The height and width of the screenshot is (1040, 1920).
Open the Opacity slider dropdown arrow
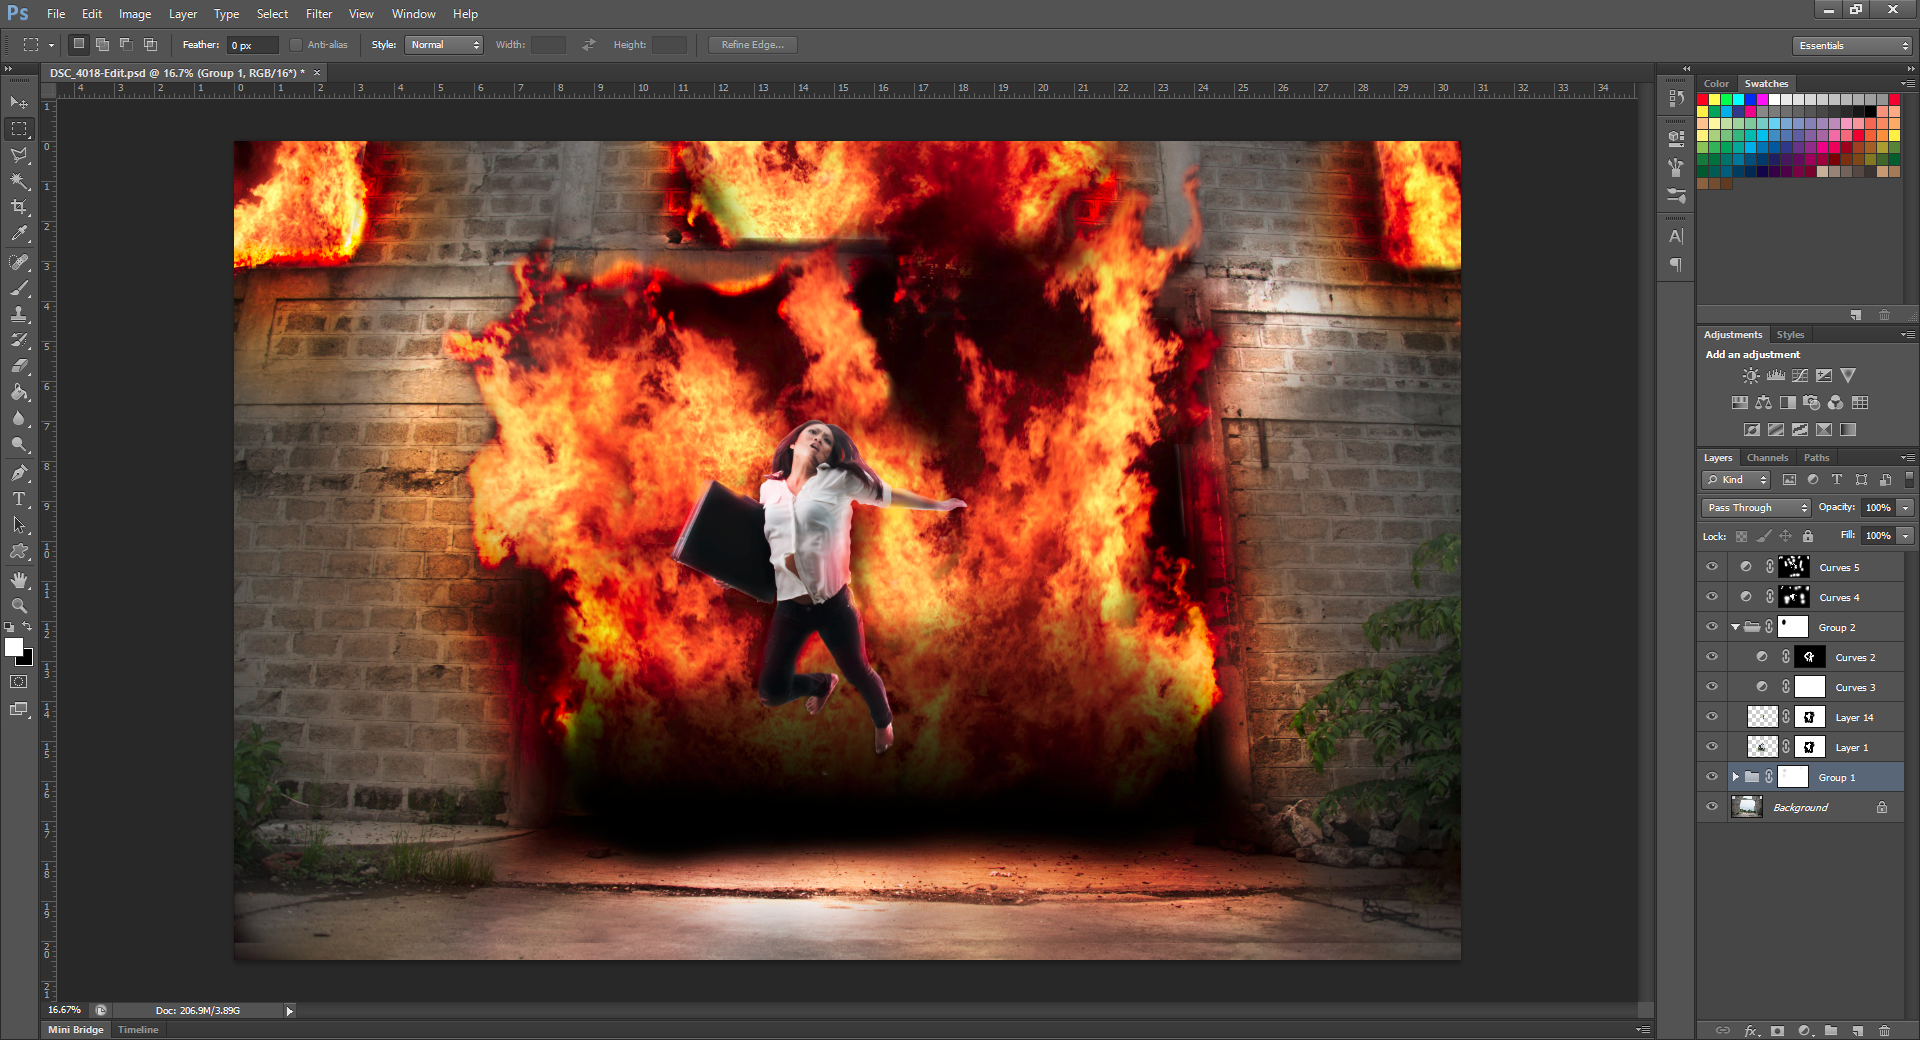(1906, 508)
